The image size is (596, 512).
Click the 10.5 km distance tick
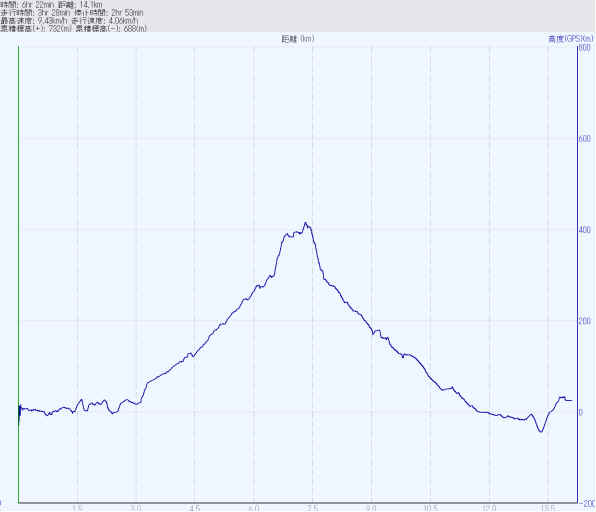tap(430, 508)
